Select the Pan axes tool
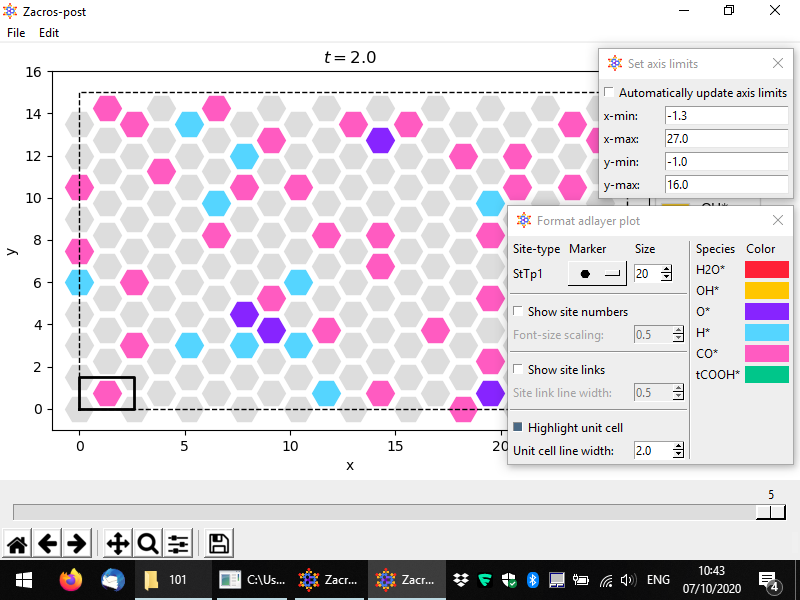The width and height of the screenshot is (800, 600). coord(117,544)
